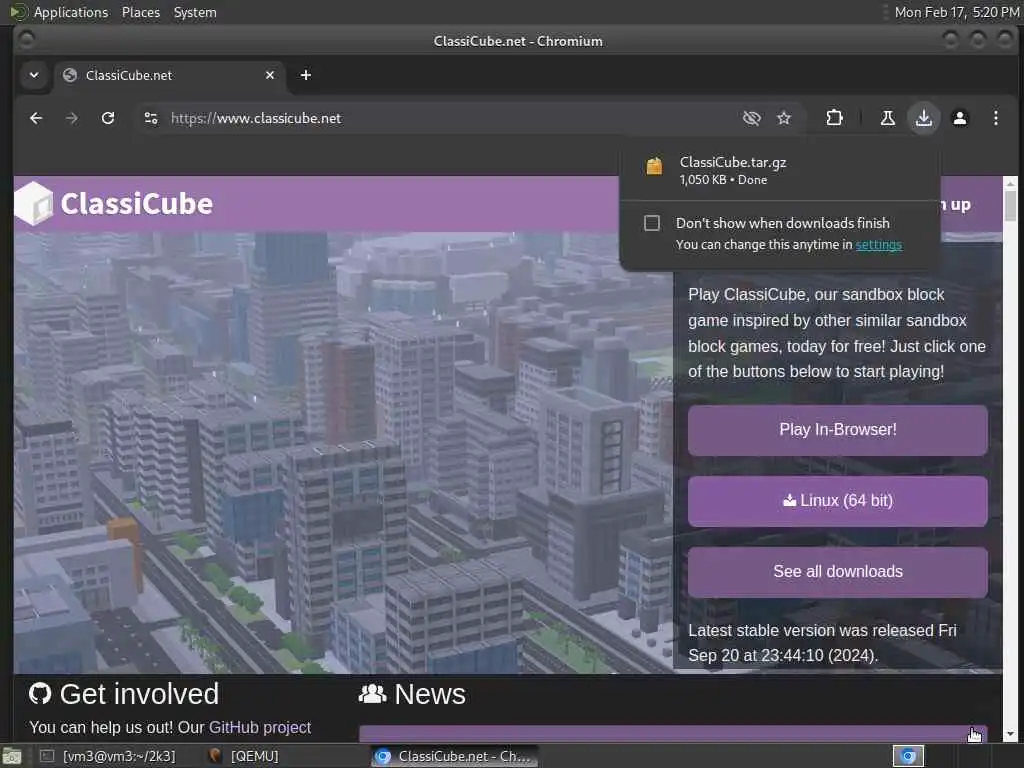Click the Chromium window menu button
Viewport: 1024px width, 768px height.
(x=26, y=40)
